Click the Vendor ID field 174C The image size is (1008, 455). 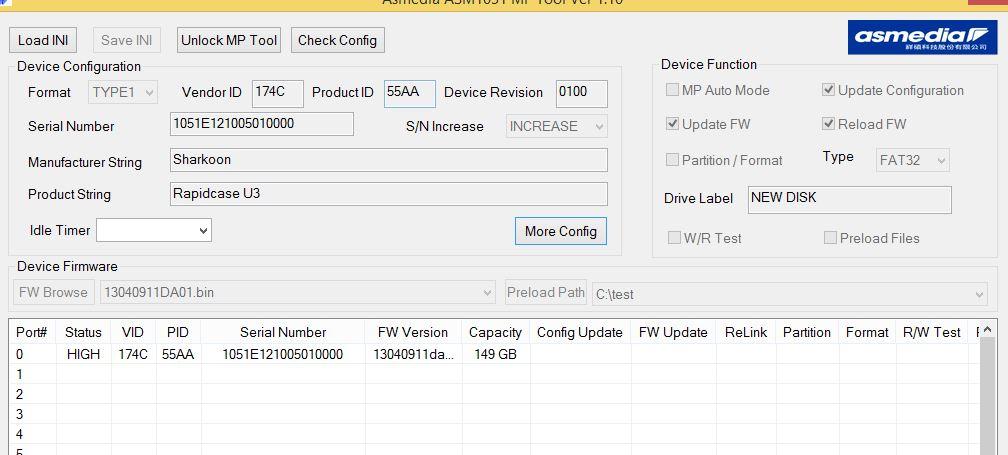pyautogui.click(x=278, y=93)
